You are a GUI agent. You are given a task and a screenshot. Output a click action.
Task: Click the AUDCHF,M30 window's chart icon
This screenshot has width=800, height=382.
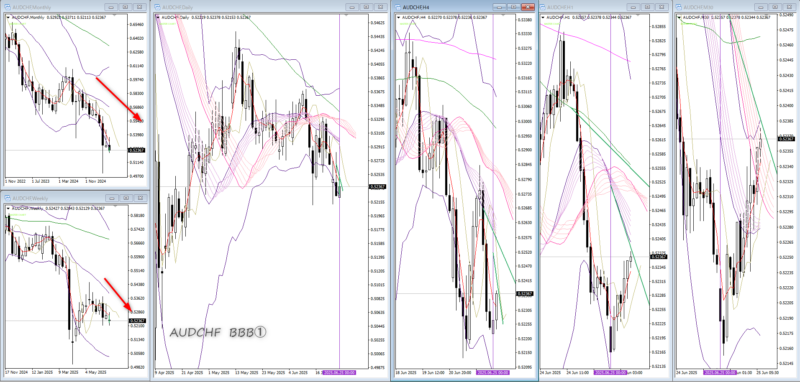pyautogui.click(x=678, y=7)
